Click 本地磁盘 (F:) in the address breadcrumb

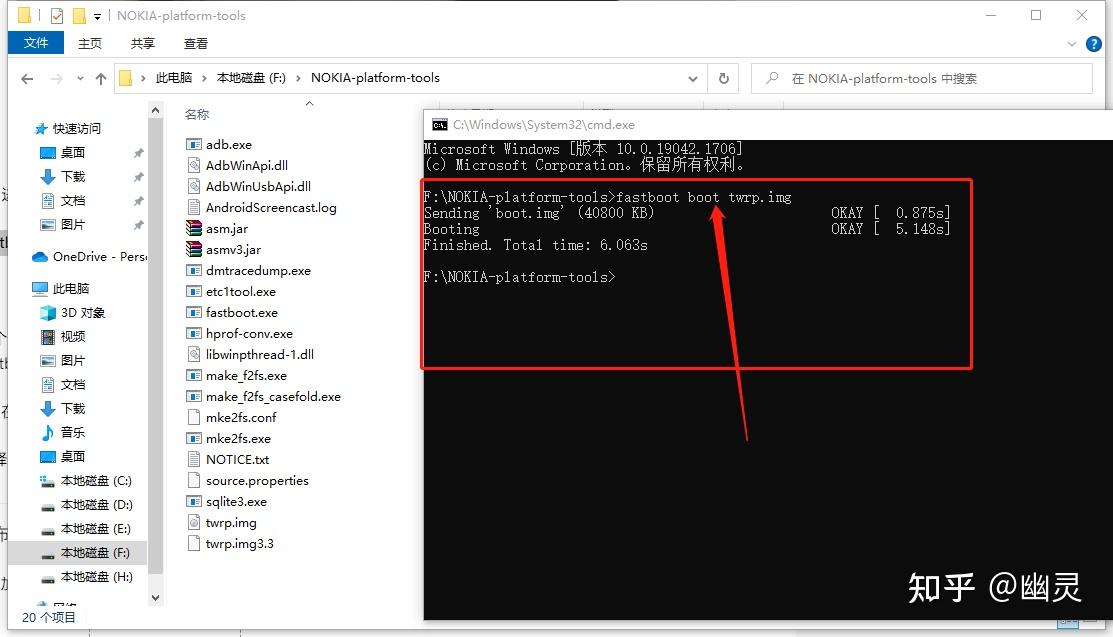point(251,78)
